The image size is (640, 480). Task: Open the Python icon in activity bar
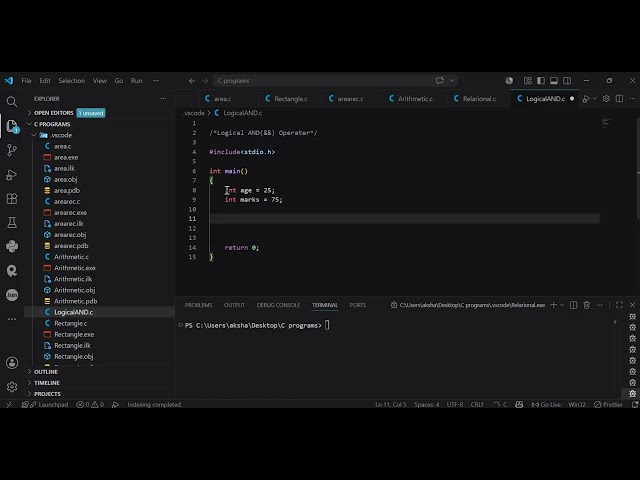point(12,246)
